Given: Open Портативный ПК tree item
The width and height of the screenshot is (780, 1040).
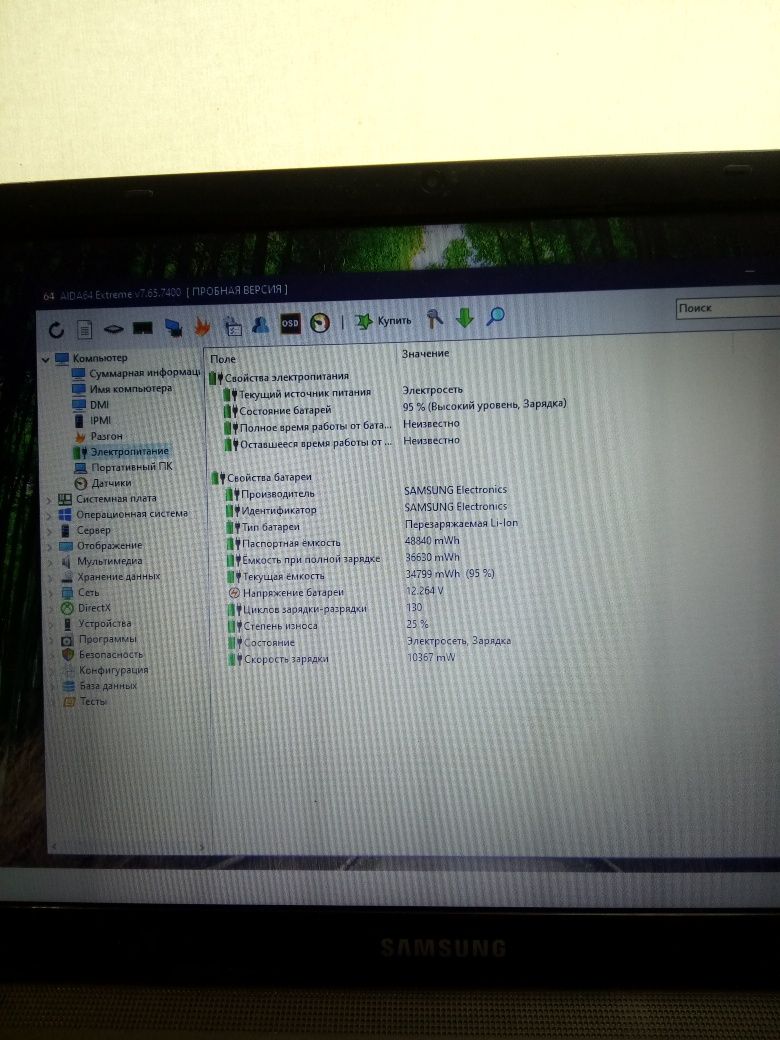Looking at the screenshot, I should click(123, 467).
